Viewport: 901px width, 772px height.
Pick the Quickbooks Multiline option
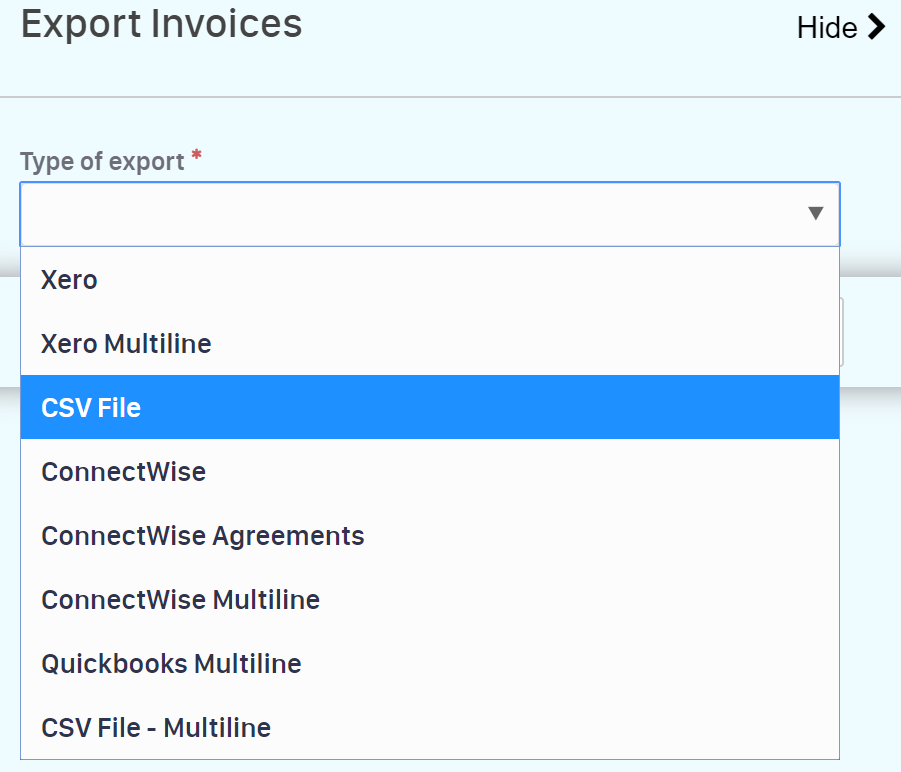pos(171,664)
